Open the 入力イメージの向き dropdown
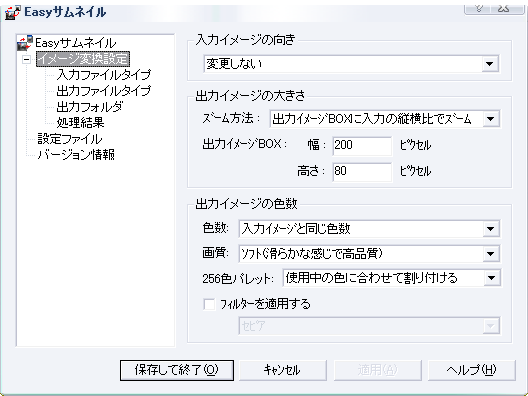 (352, 64)
